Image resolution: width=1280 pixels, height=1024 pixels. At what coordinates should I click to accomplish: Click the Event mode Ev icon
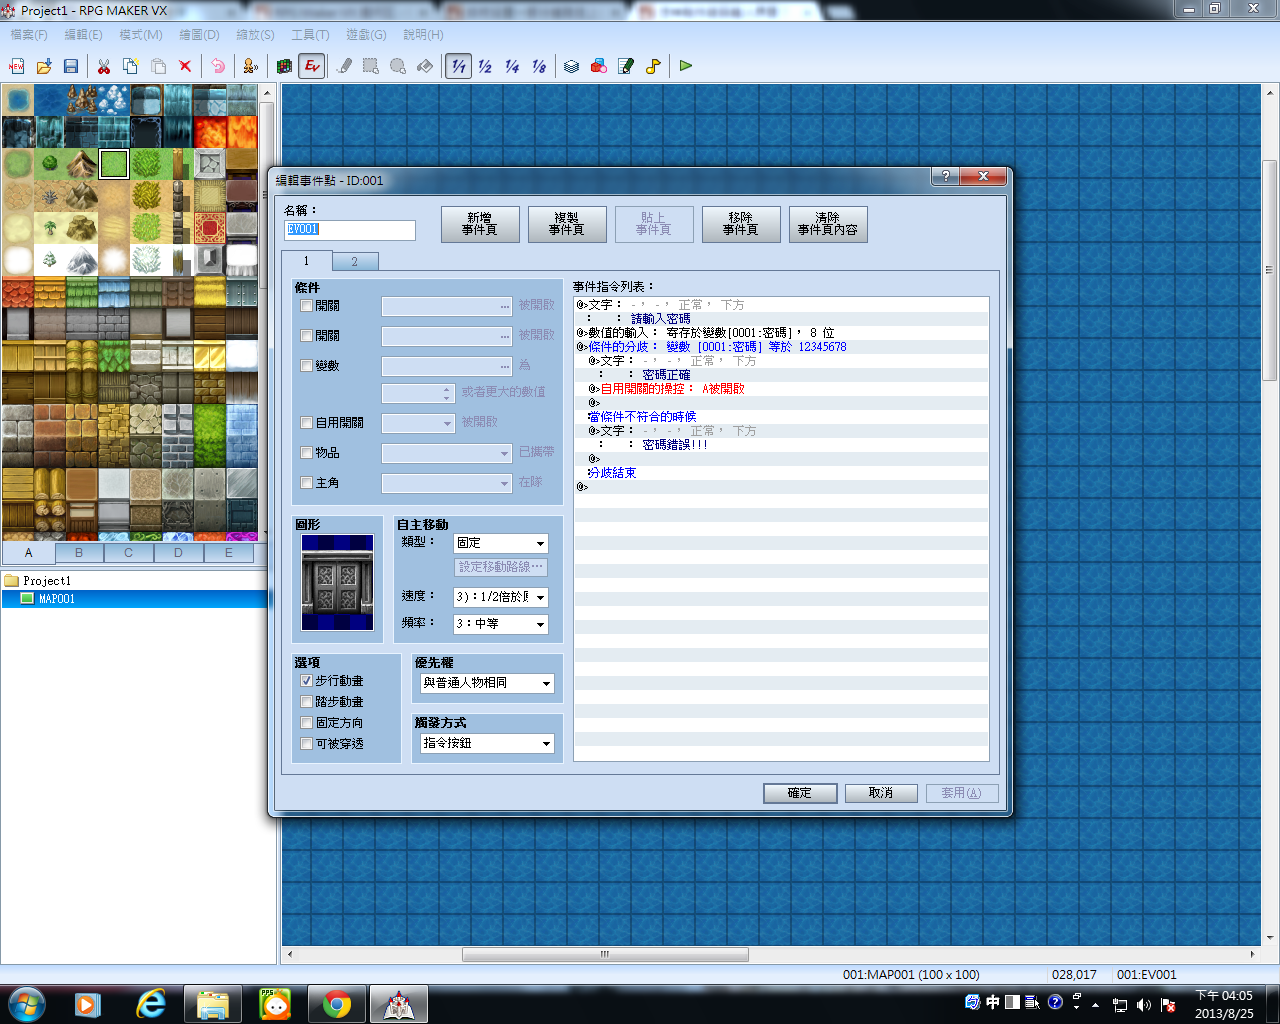click(x=312, y=66)
